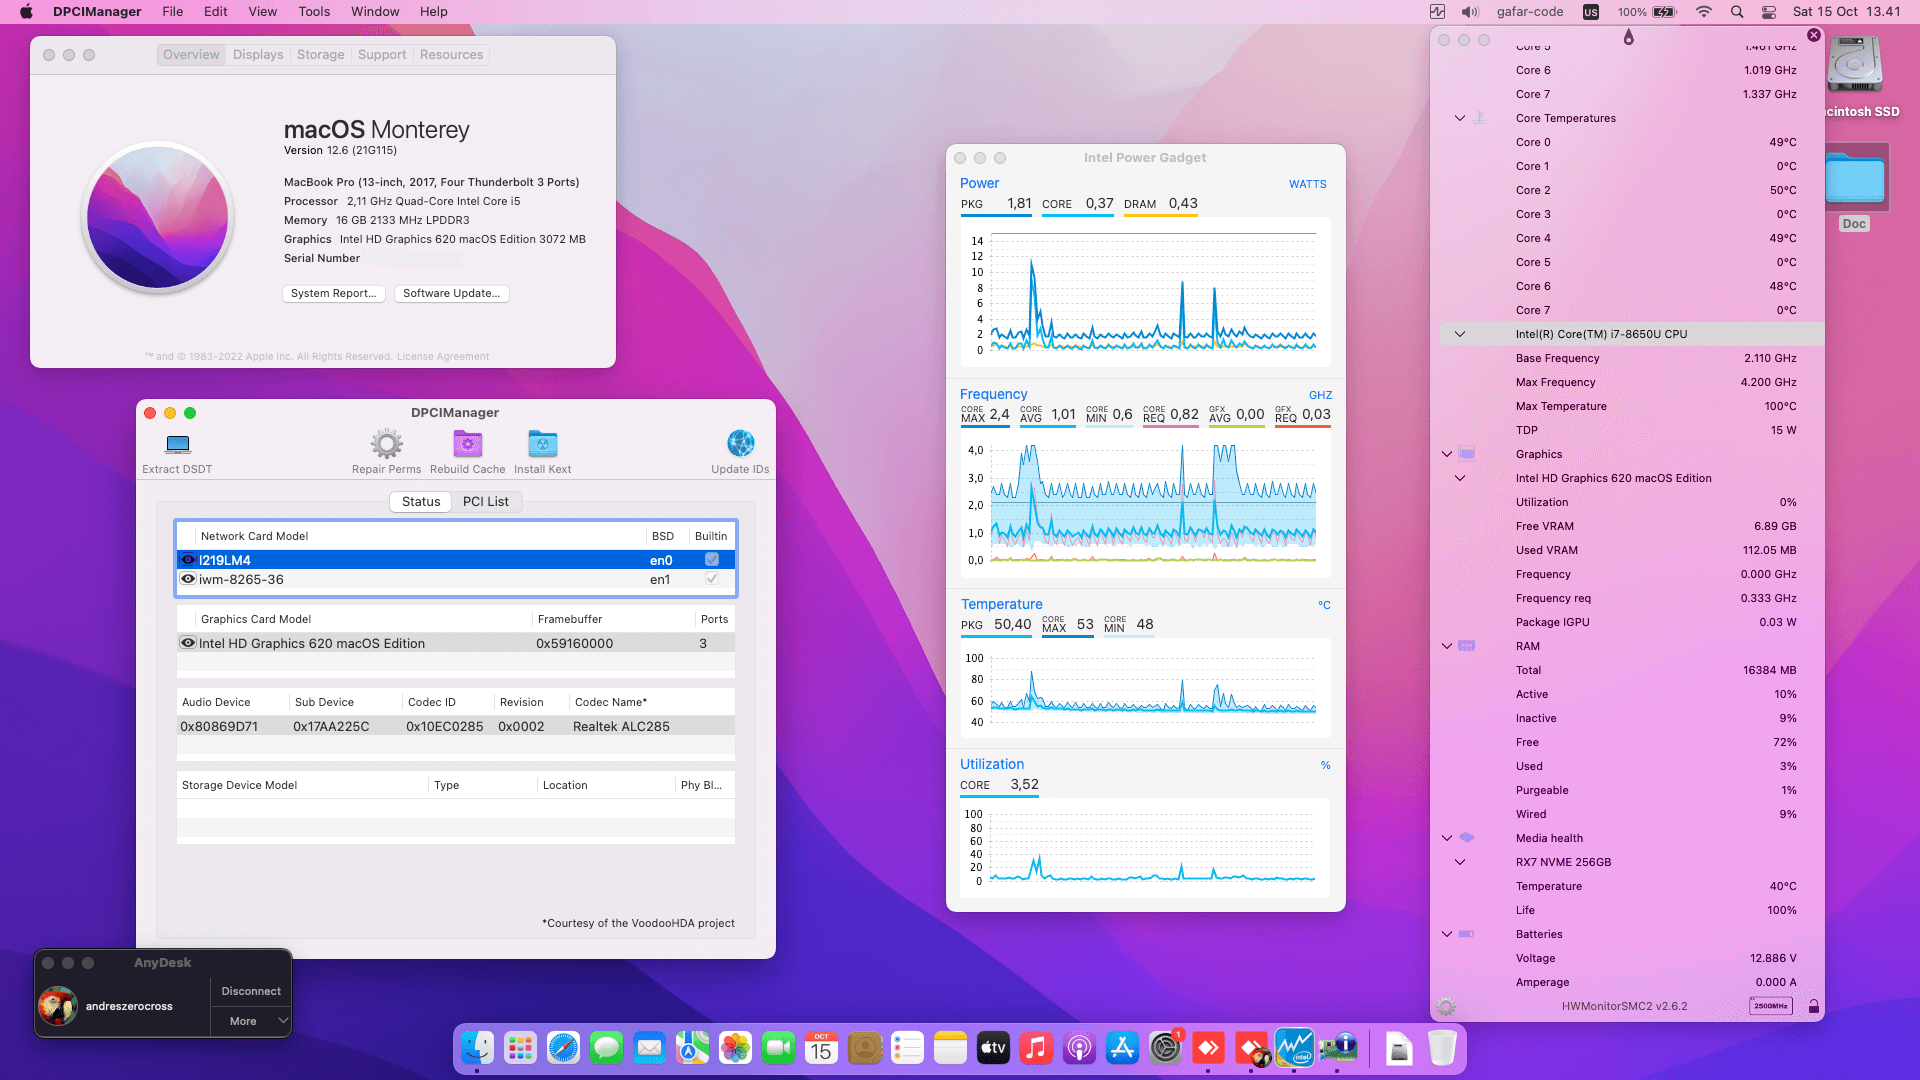Image resolution: width=1920 pixels, height=1080 pixels.
Task: Collapse the Batteries group
Action: 1447,934
